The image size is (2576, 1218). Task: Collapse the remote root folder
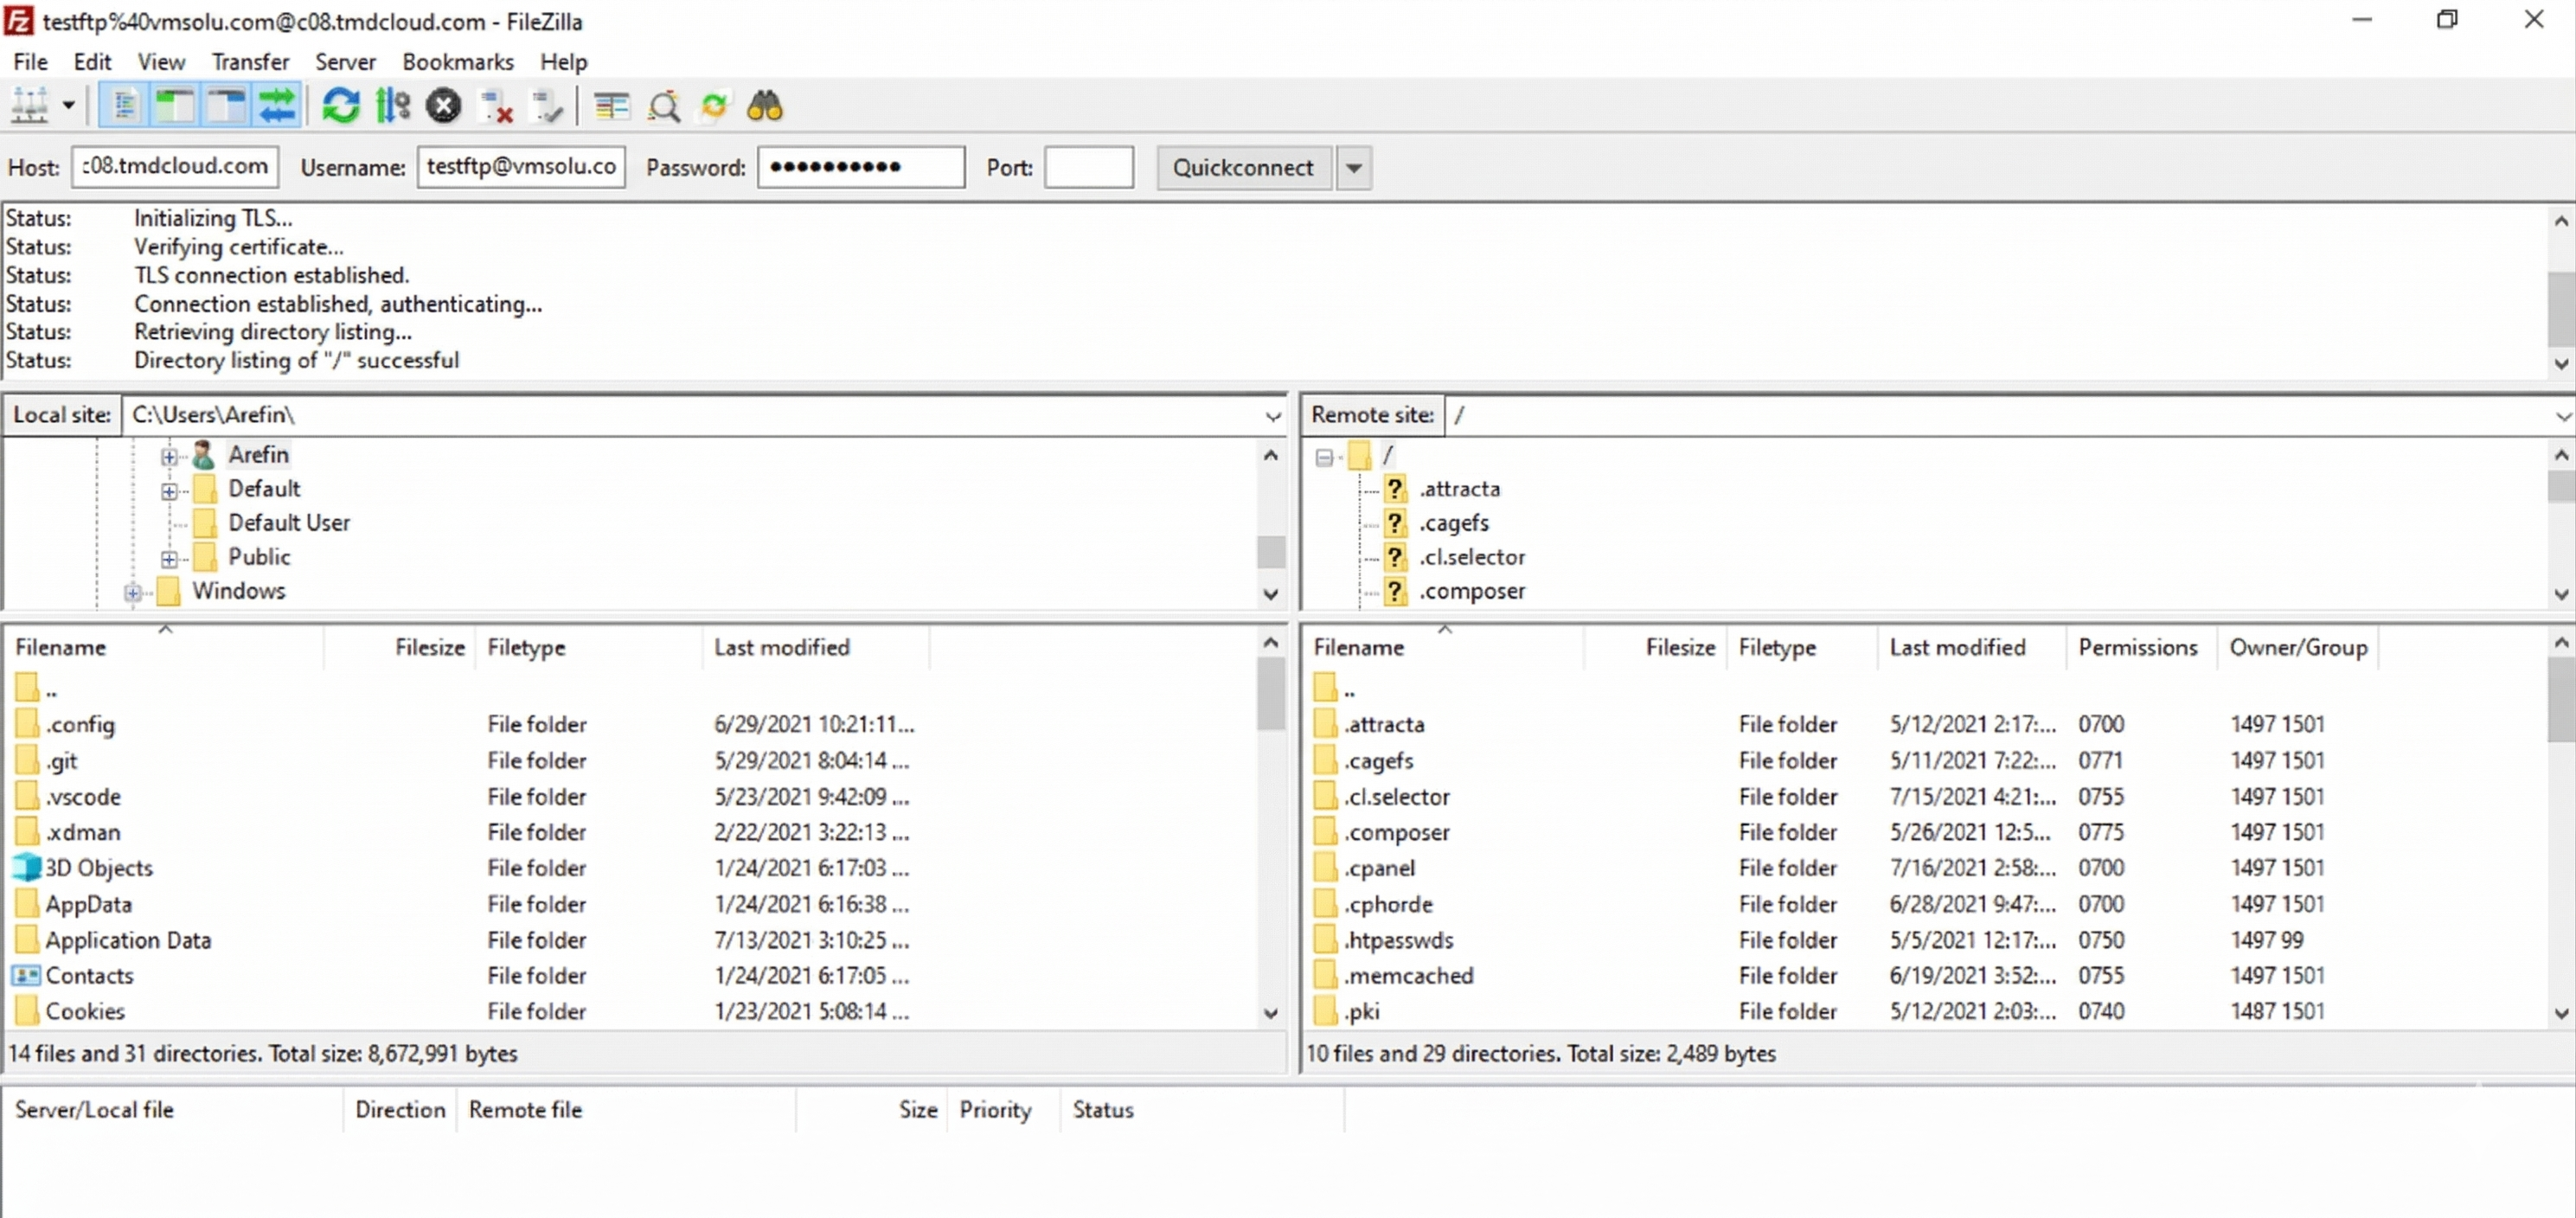pyautogui.click(x=1324, y=457)
